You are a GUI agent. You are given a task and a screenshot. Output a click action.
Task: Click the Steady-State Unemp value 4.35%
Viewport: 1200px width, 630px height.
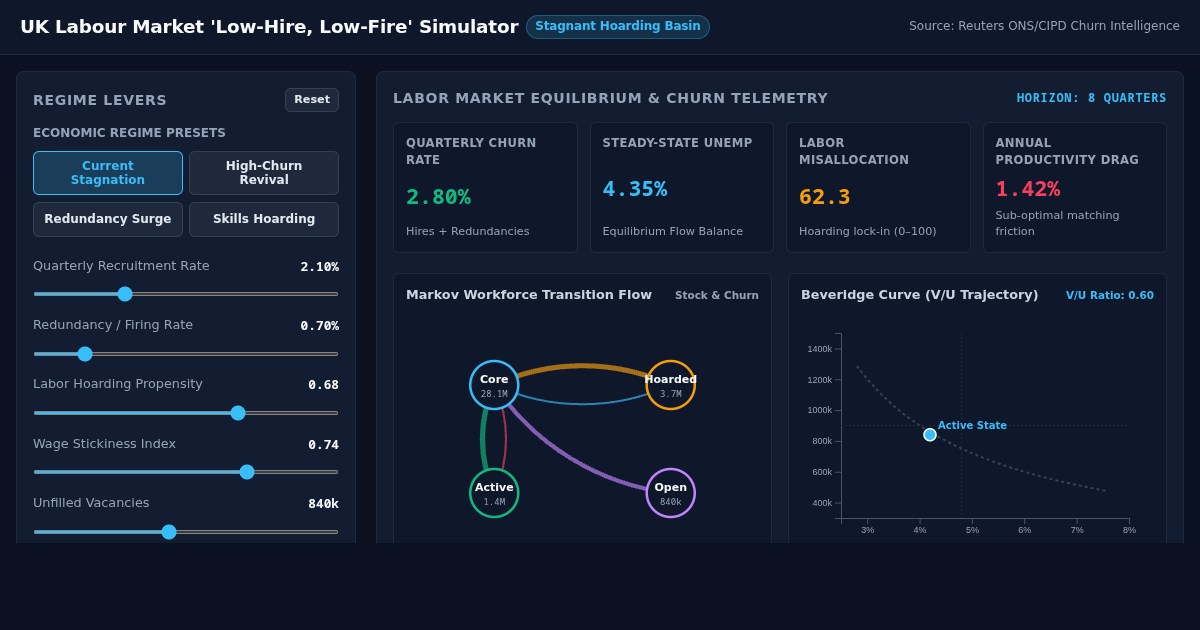[x=635, y=190]
